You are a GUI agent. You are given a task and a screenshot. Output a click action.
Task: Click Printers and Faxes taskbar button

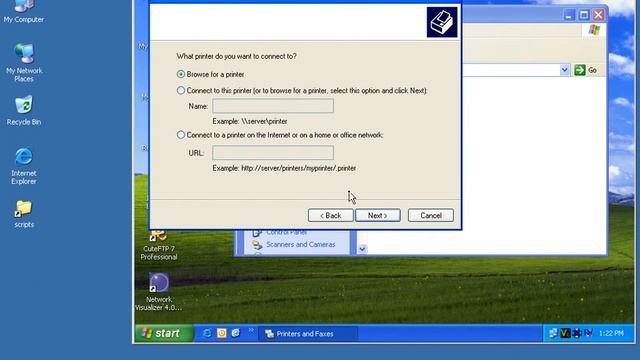(308, 334)
